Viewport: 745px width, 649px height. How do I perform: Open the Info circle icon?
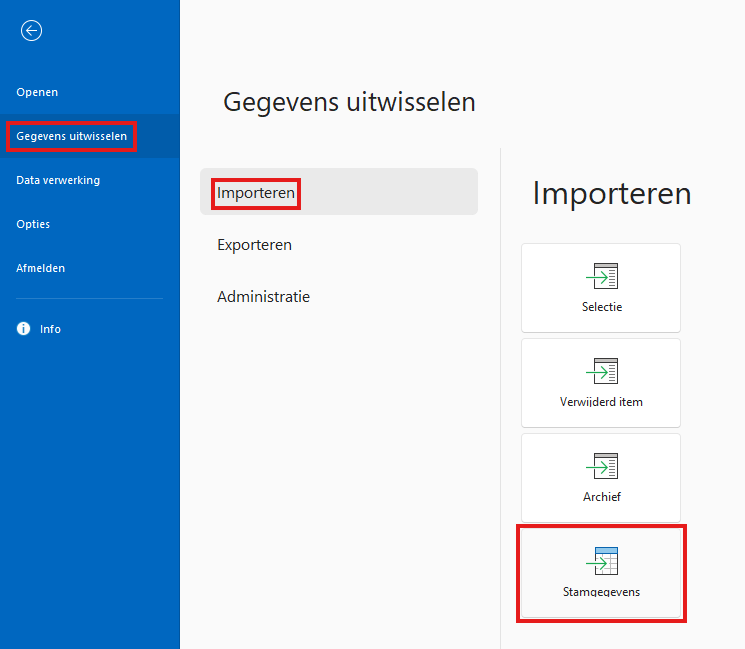23,329
